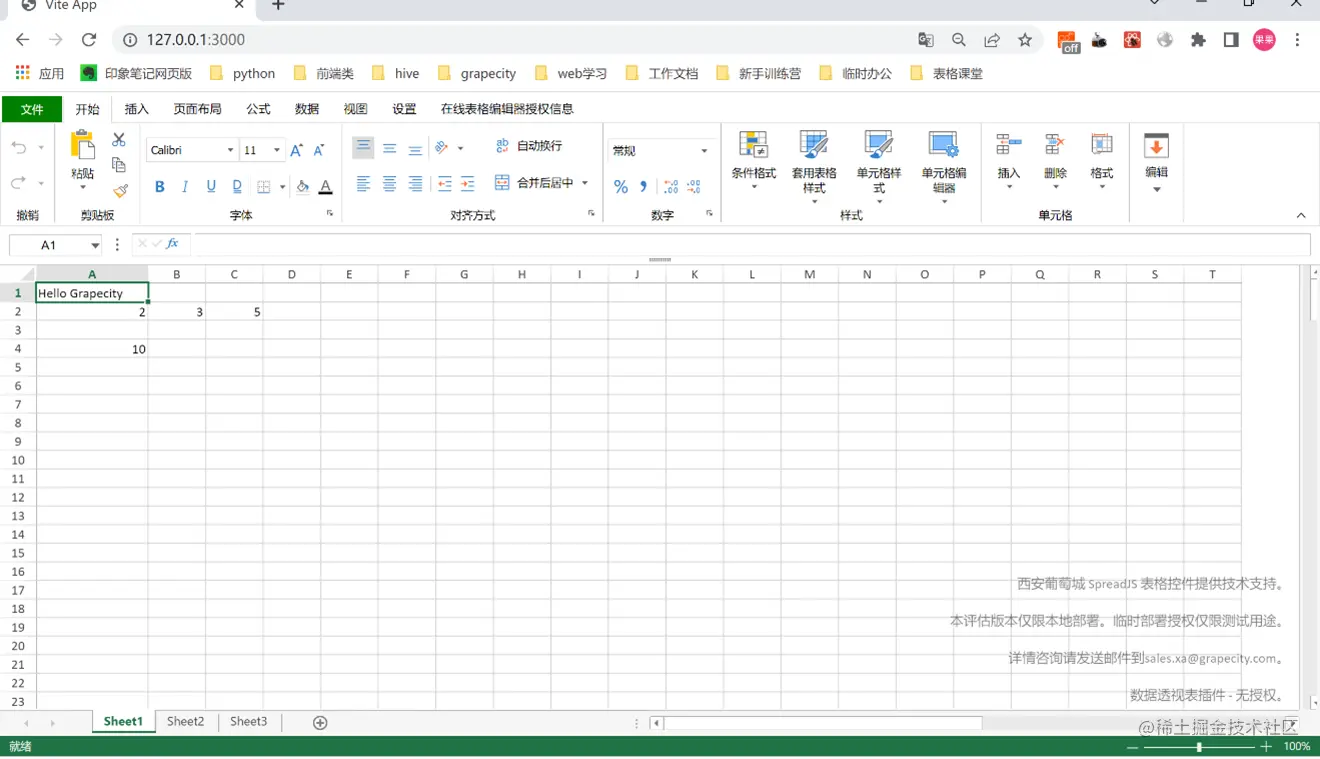Click the zoom slider handle in status bar
This screenshot has width=1320, height=759.
pos(1199,747)
